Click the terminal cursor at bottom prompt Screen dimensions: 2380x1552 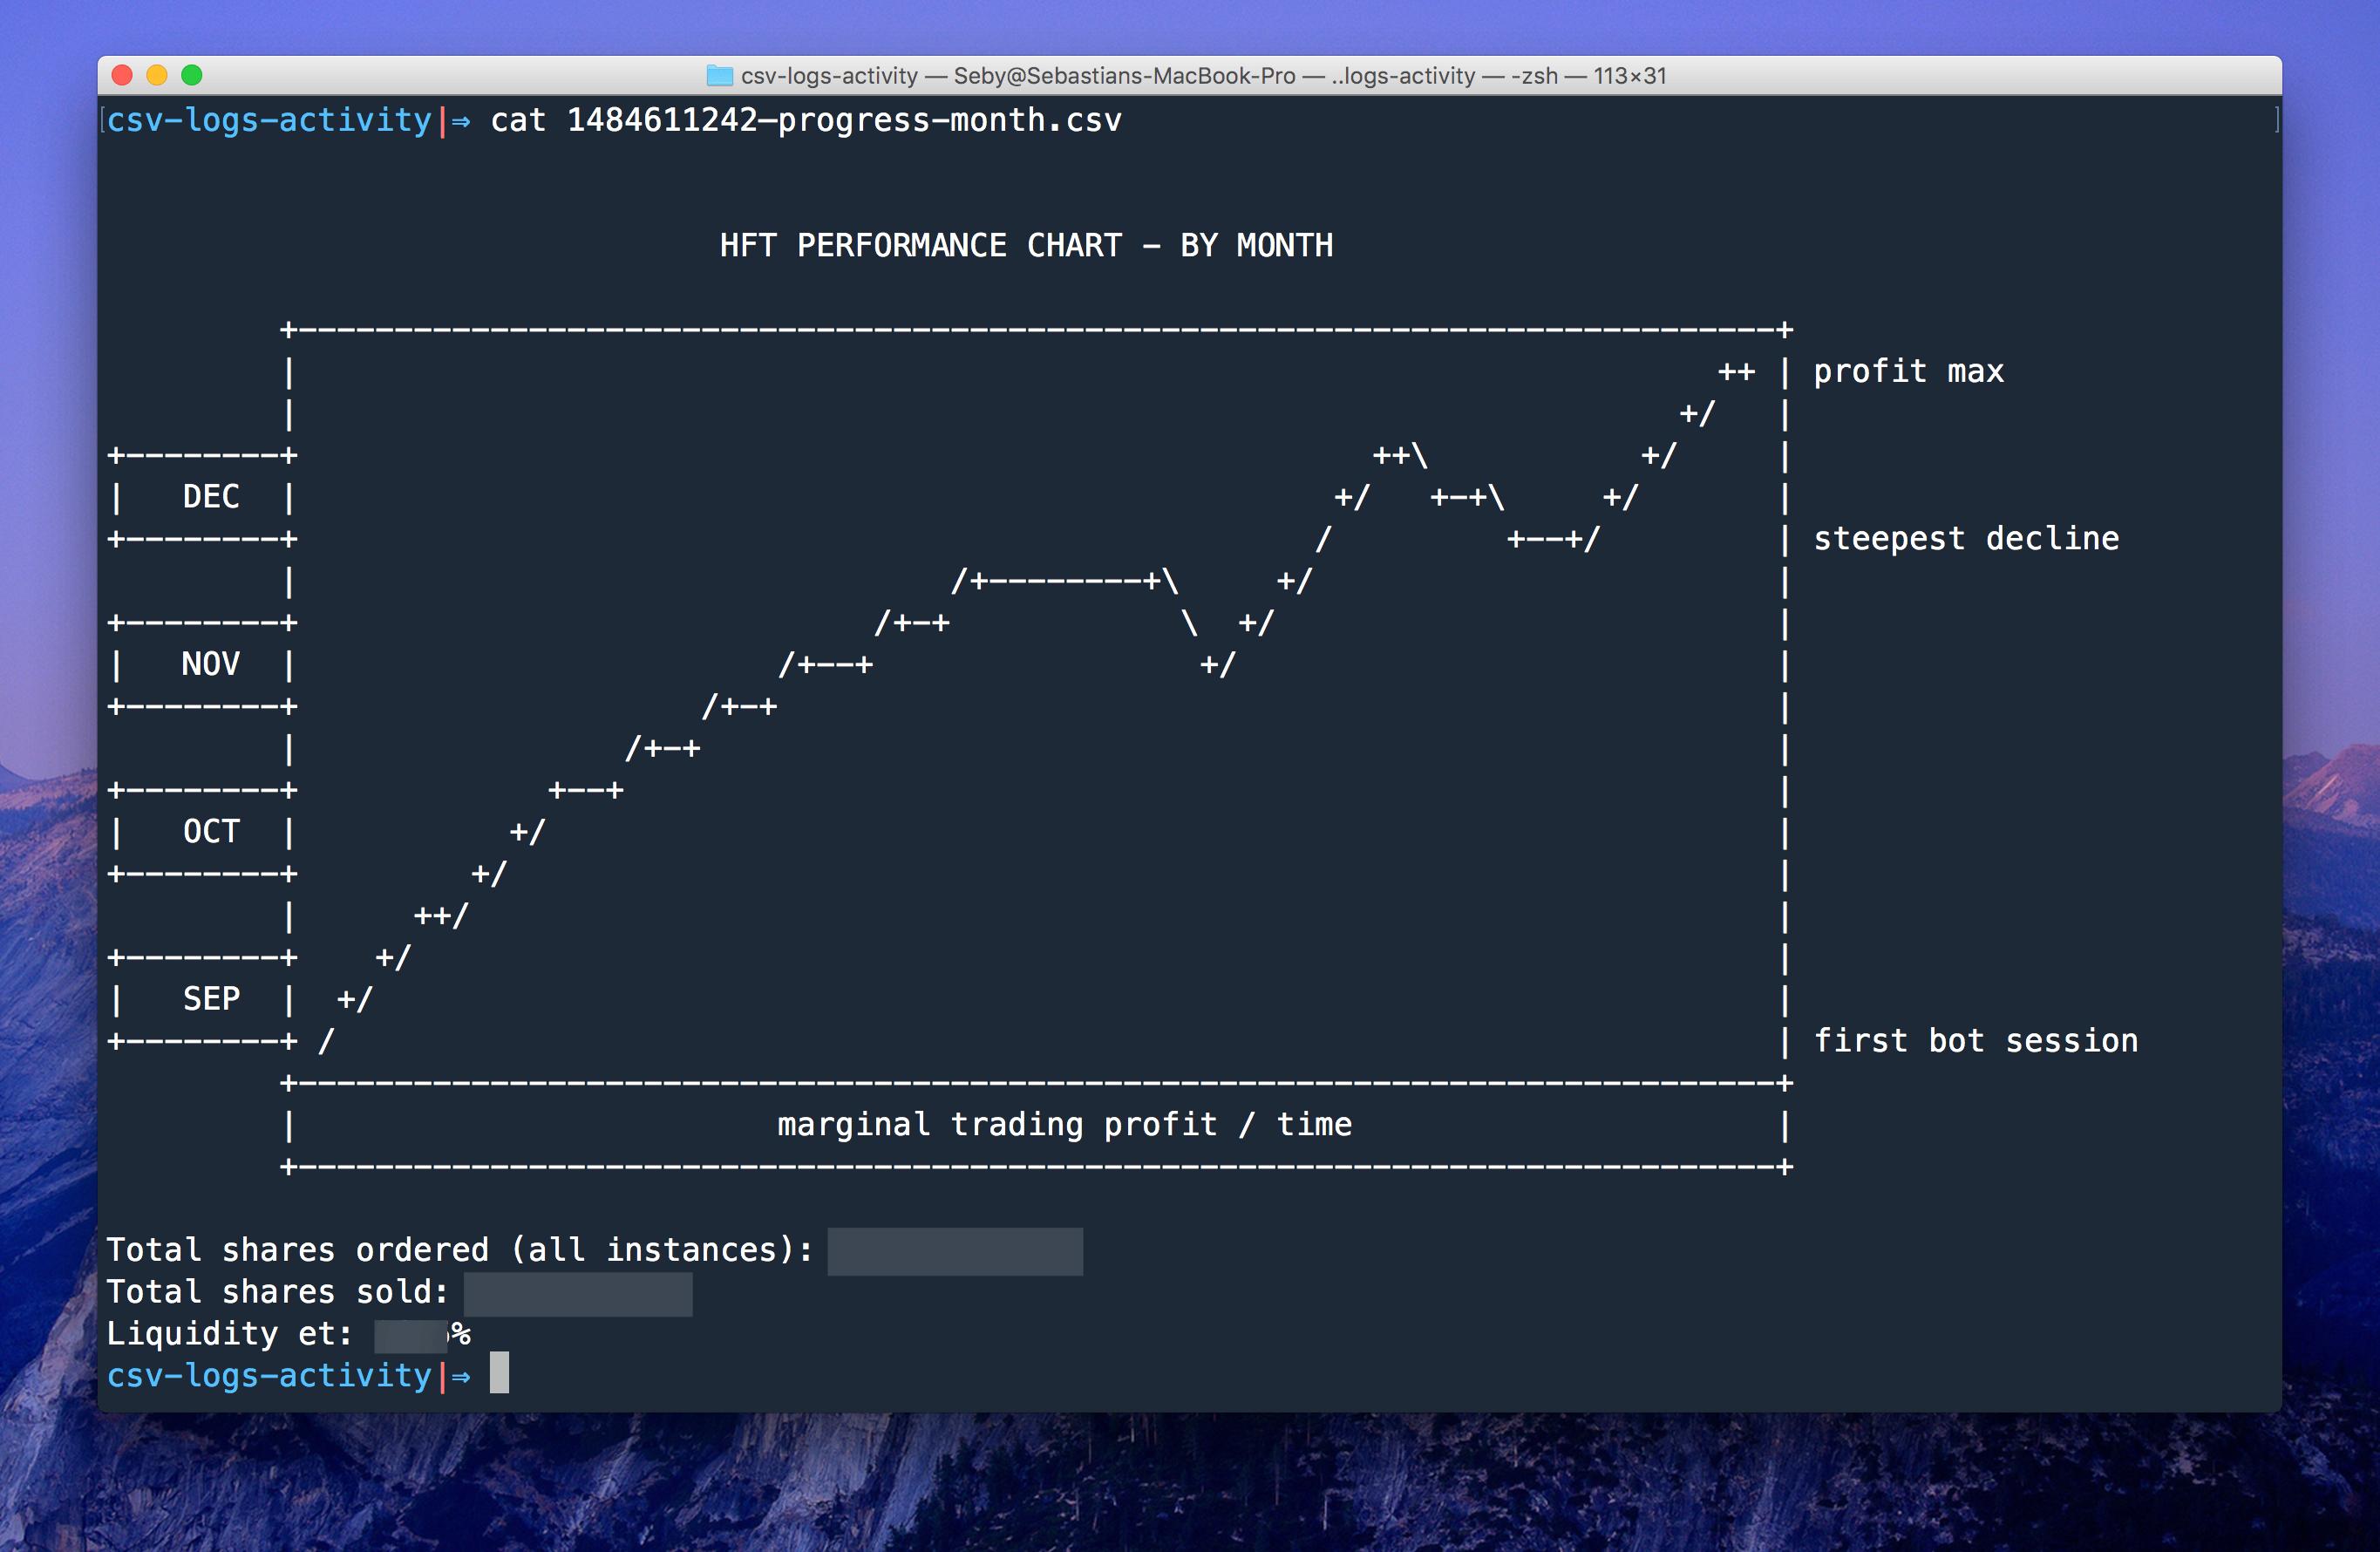[x=499, y=1373]
